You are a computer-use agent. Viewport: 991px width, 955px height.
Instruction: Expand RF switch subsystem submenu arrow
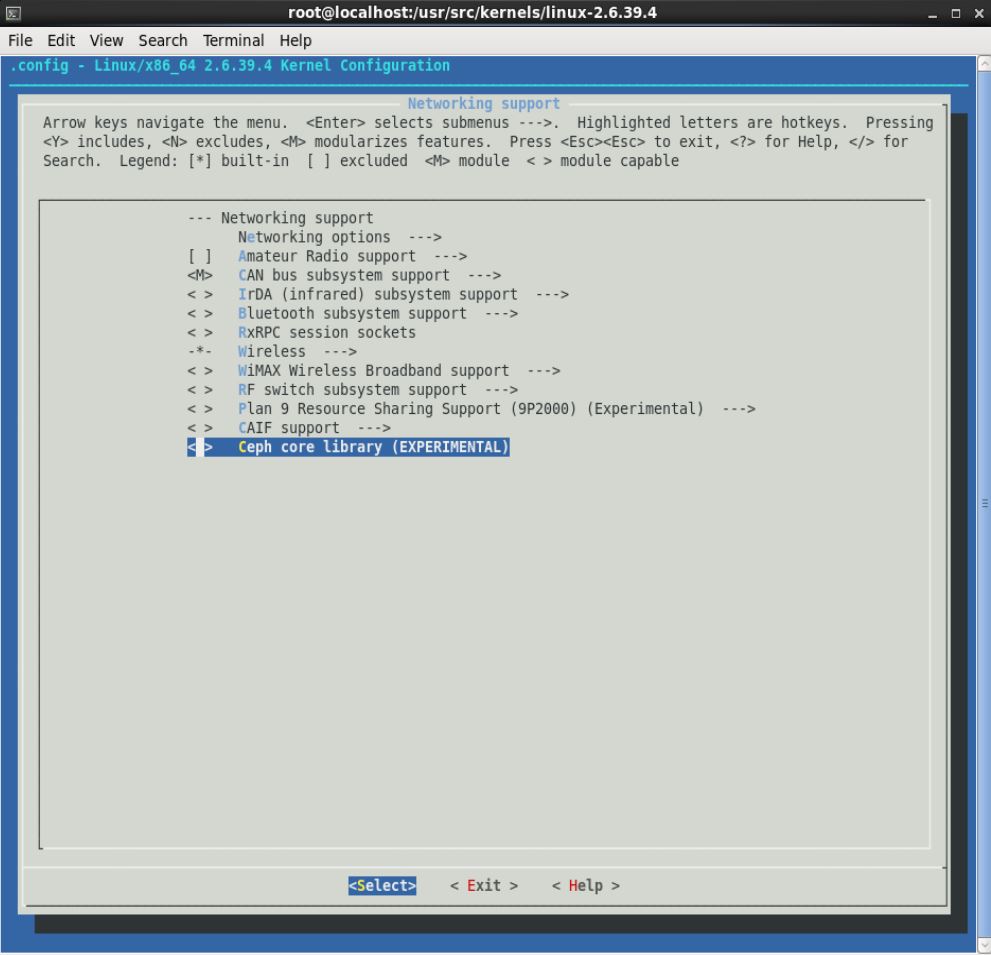click(501, 390)
